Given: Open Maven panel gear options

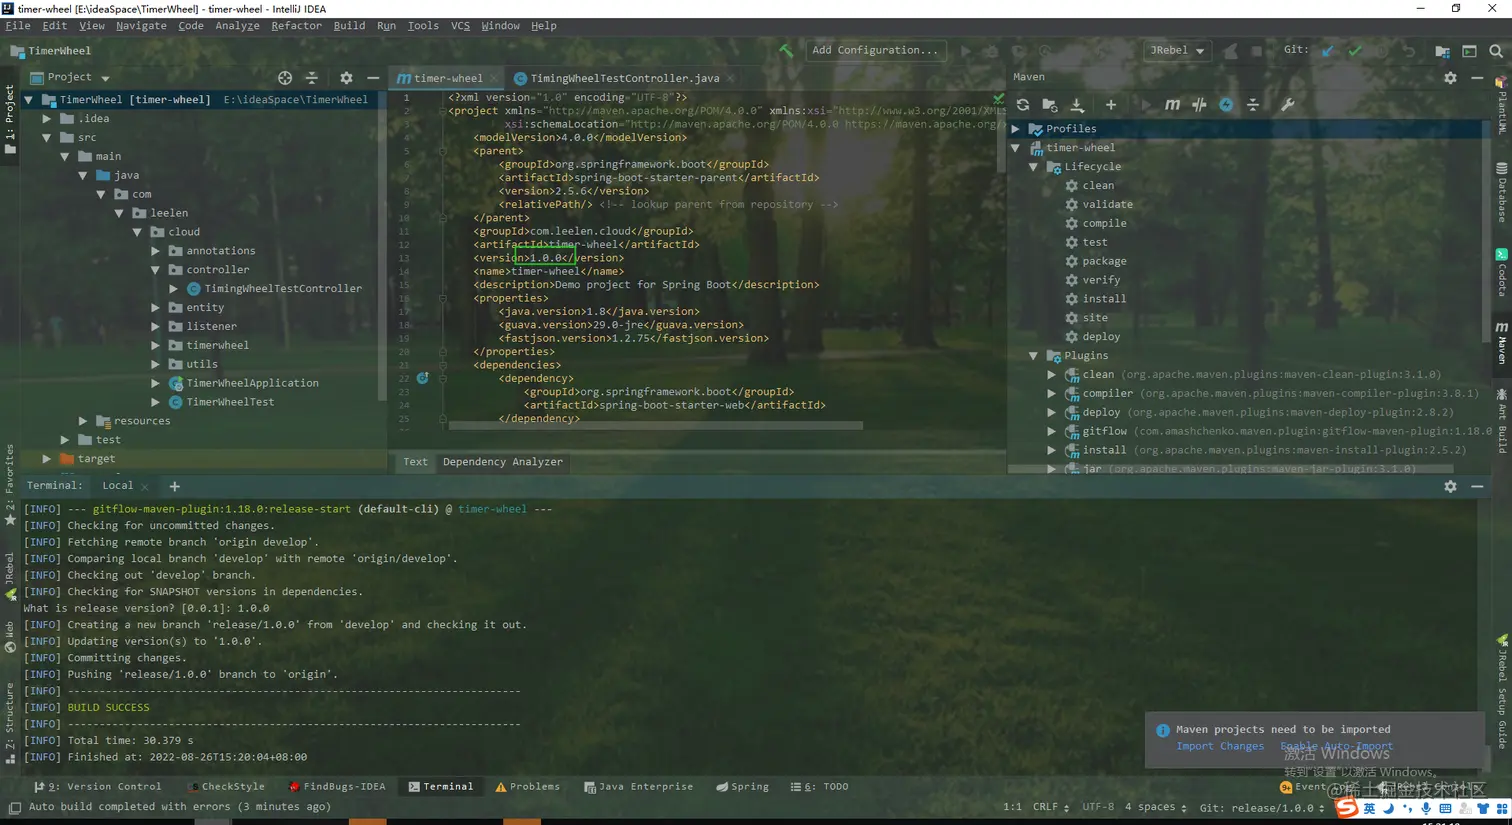Looking at the screenshot, I should coord(1450,78).
